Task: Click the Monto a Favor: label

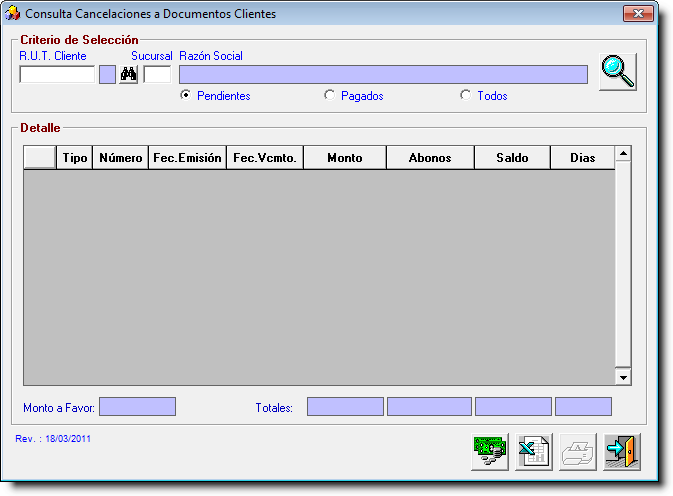Action: pos(59,408)
